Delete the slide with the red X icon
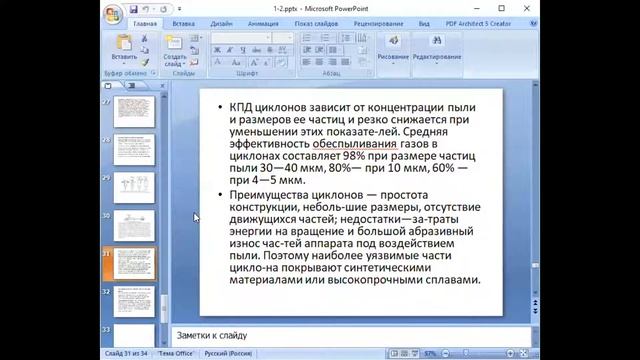 [x=195, y=62]
